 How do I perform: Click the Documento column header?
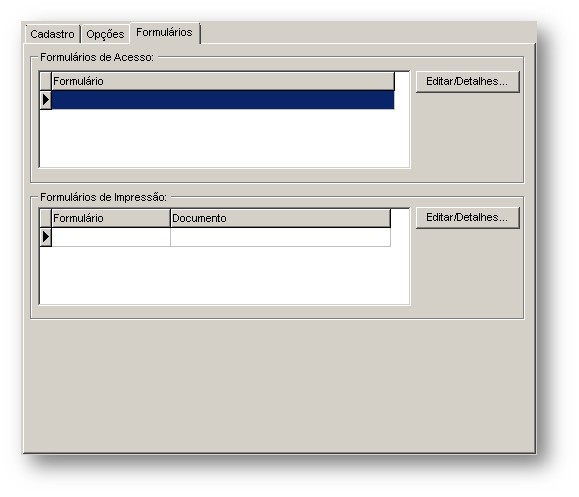[280, 218]
